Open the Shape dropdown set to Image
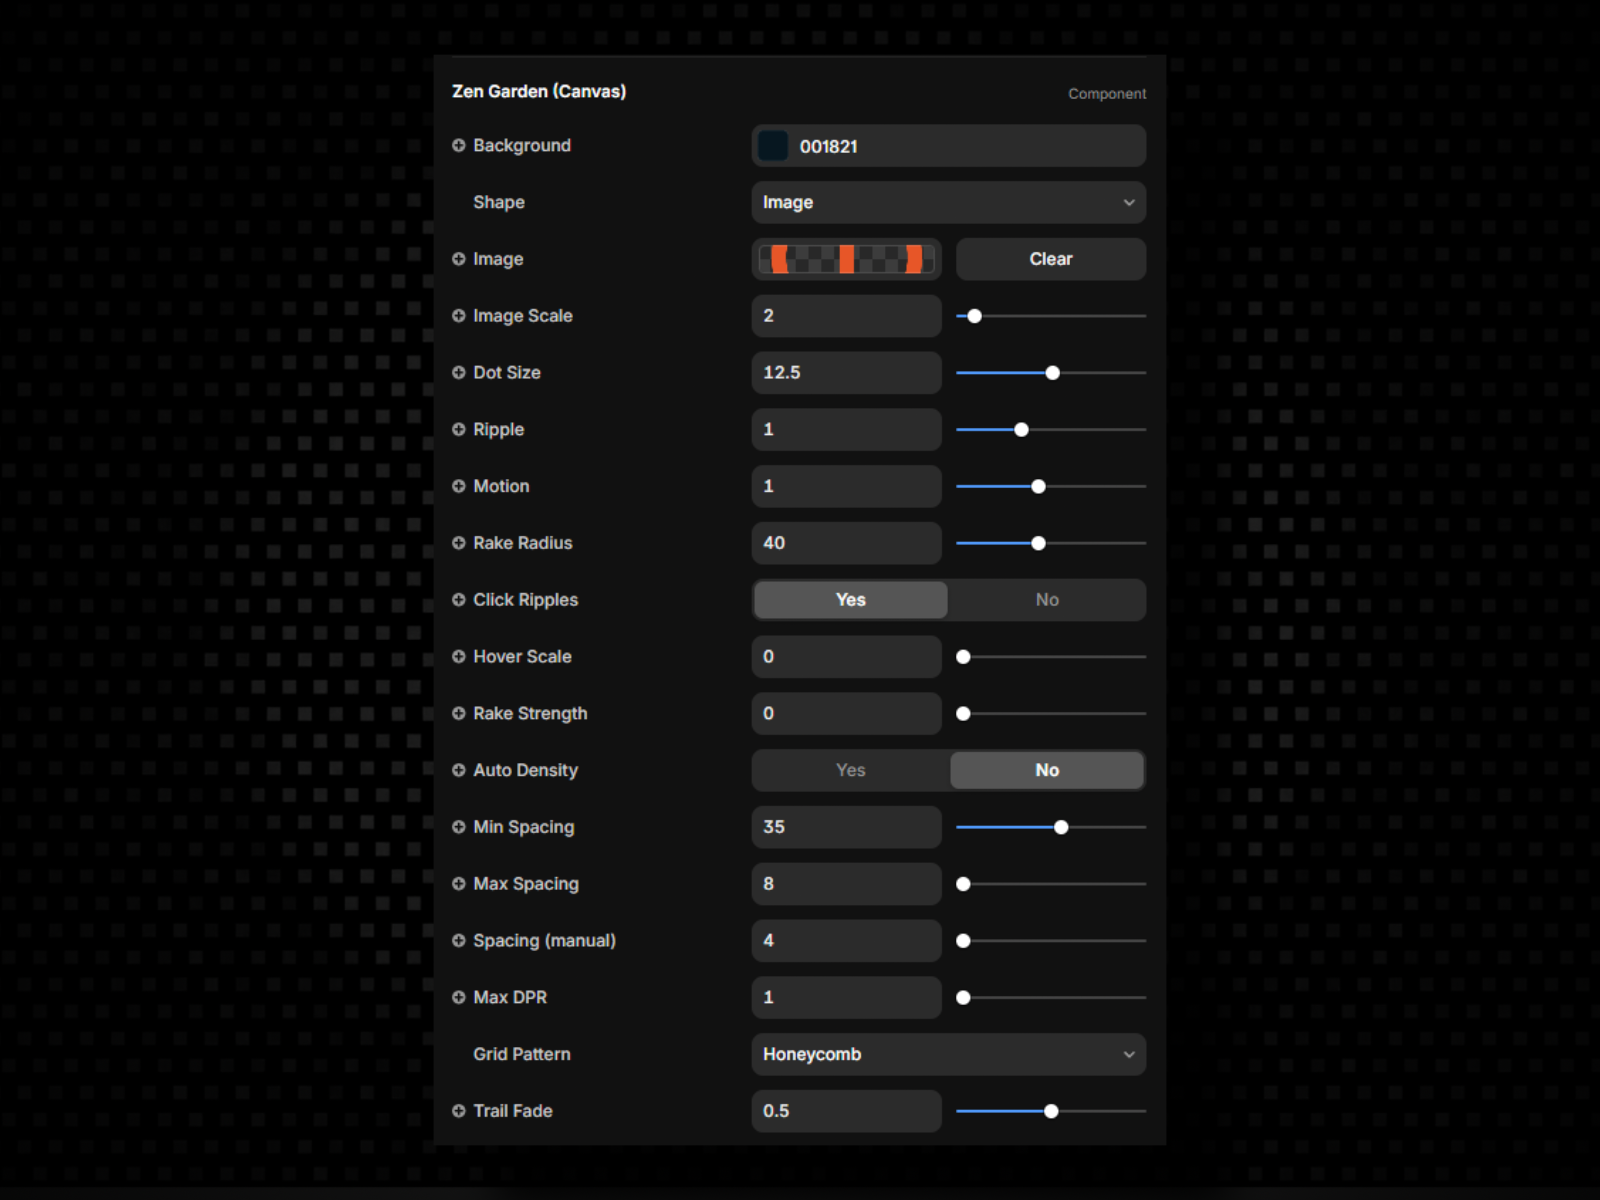The image size is (1600, 1200). tap(948, 203)
